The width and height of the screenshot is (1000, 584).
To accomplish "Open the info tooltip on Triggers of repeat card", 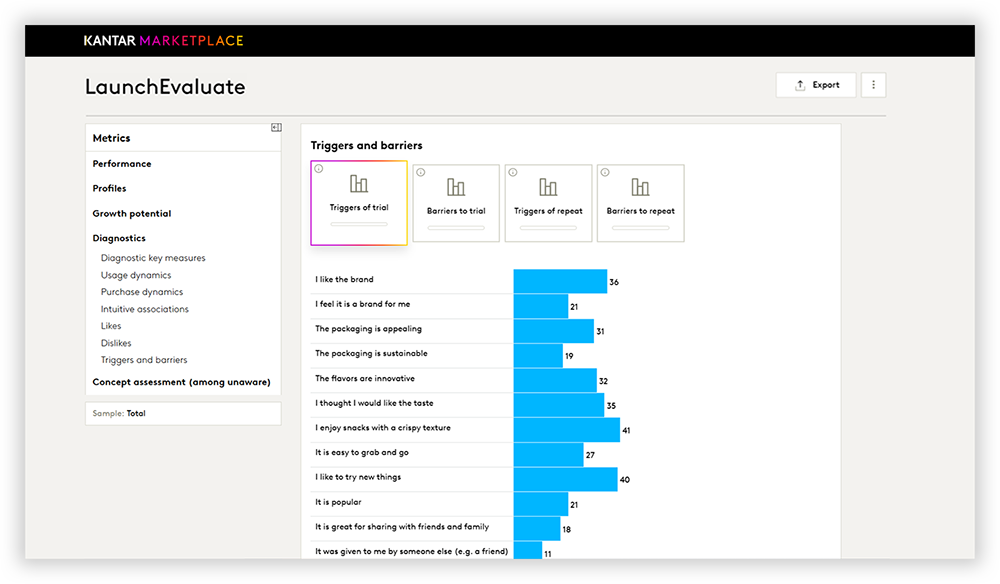I will 512,172.
